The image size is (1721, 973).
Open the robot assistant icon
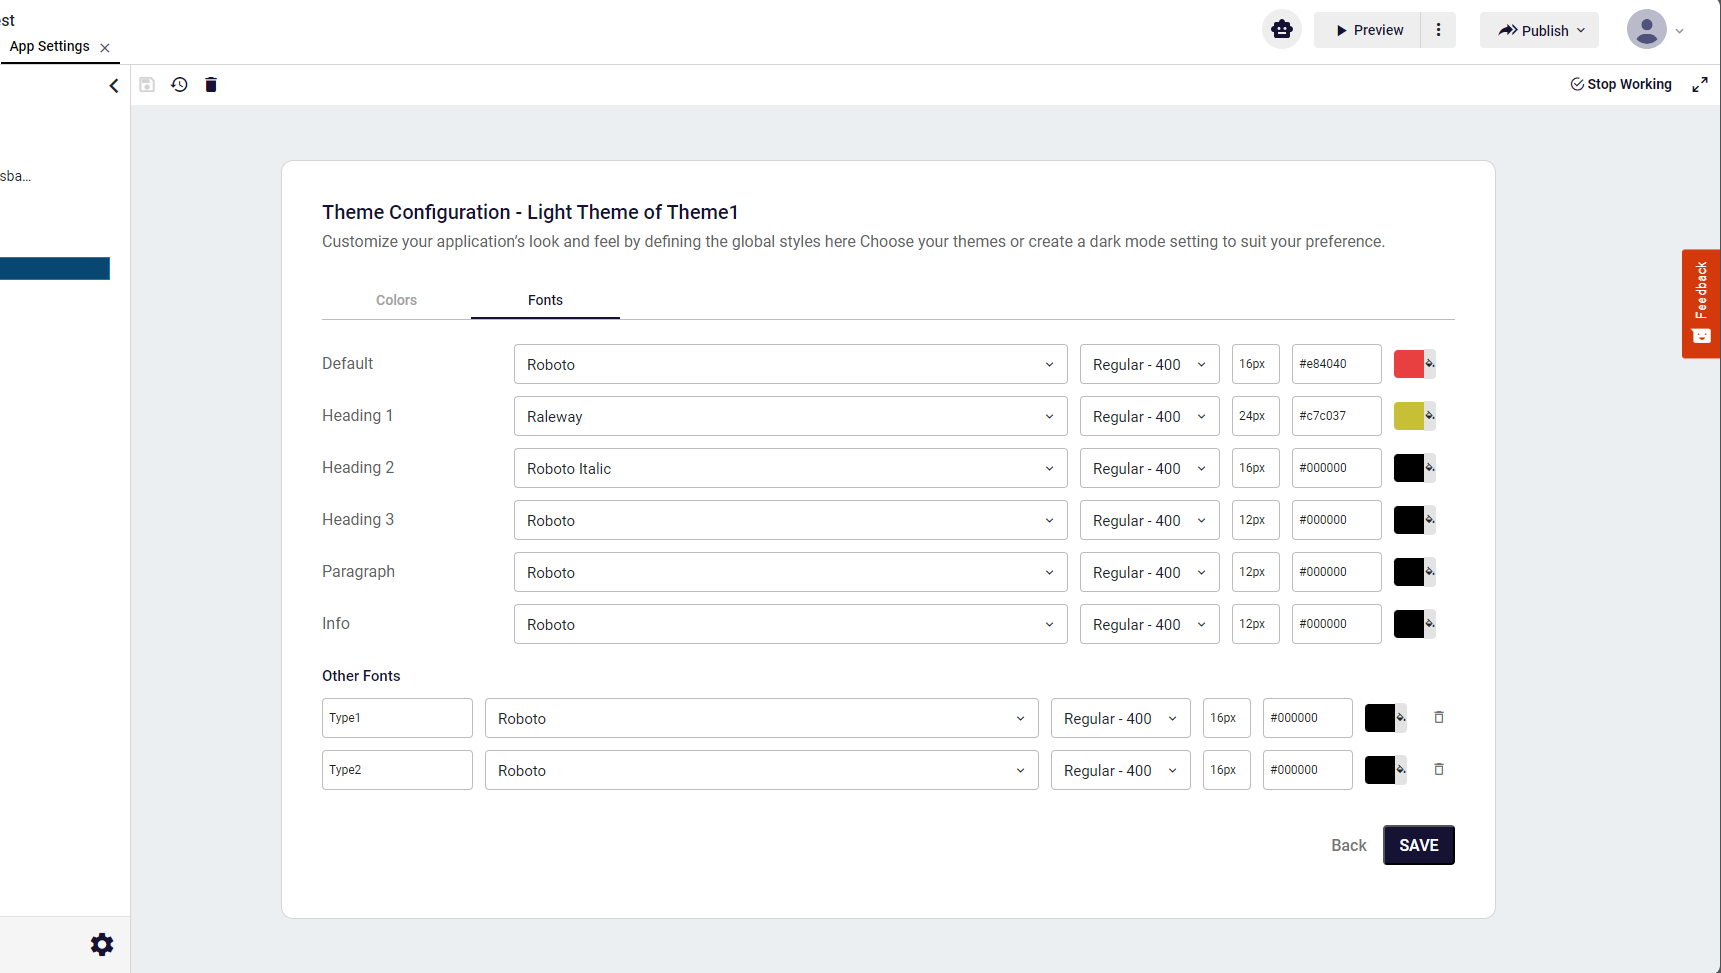click(1281, 30)
